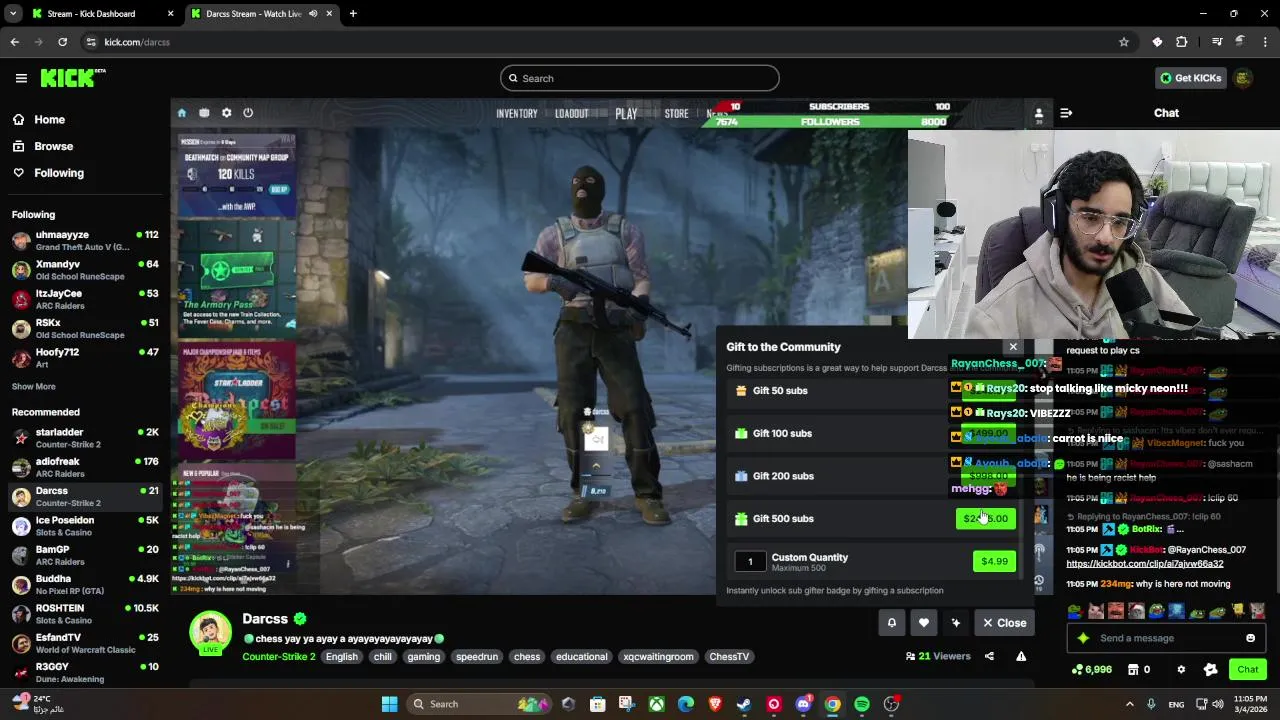Open Ice Poseidon recommended channel
Screen dimensions: 1280x720
(85, 526)
